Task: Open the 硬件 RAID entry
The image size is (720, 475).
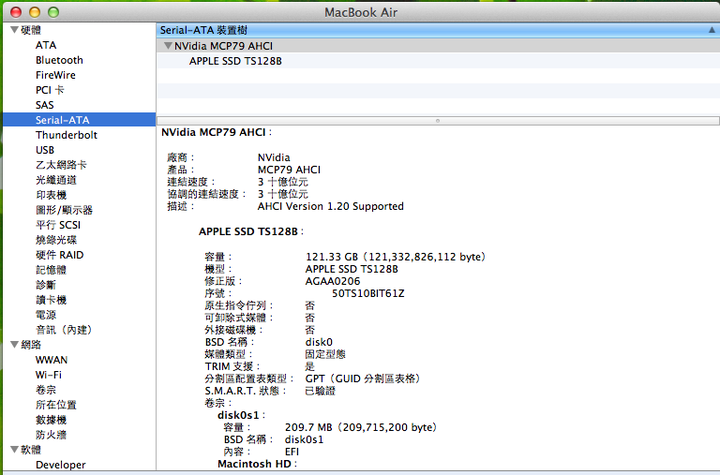Action: click(x=60, y=255)
